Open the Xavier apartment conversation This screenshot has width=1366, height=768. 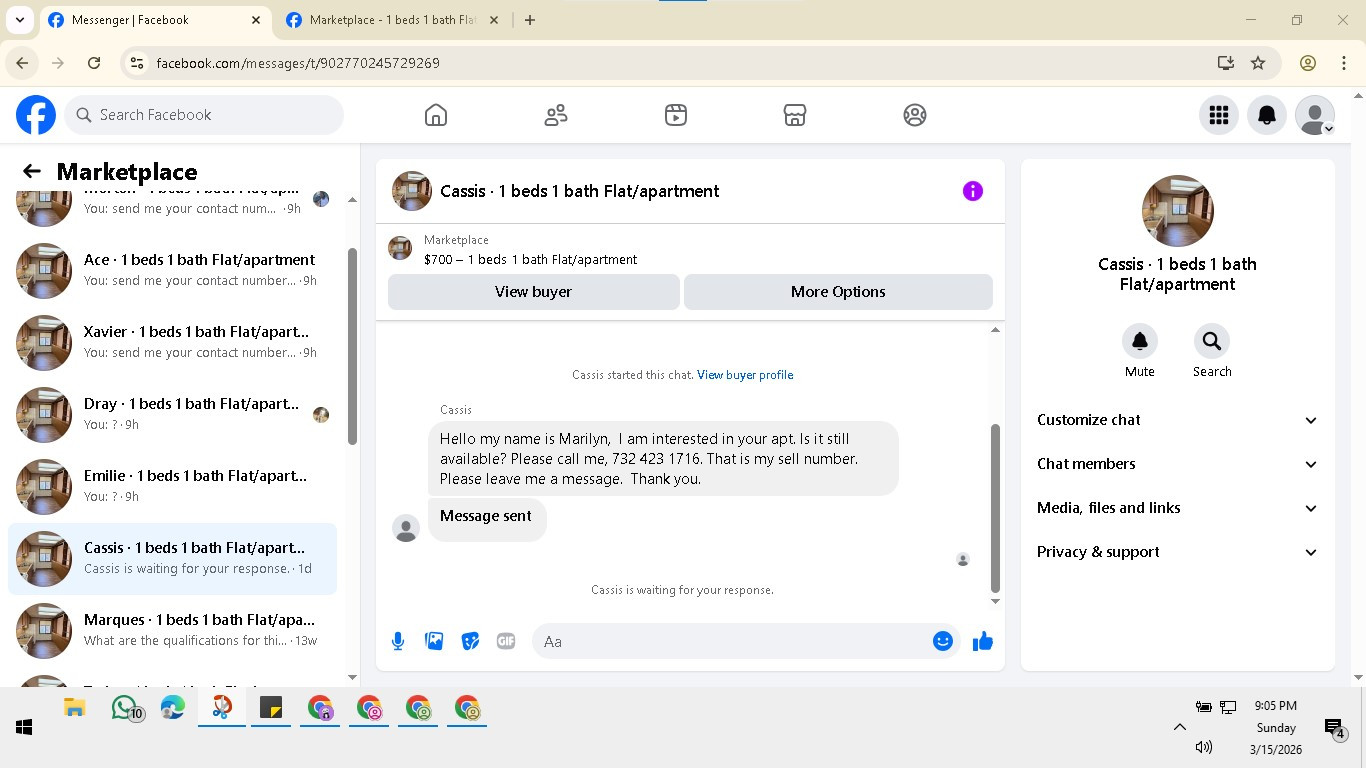[172, 342]
